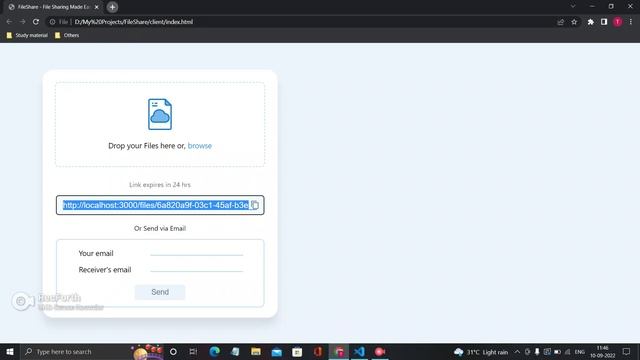
Task: Open Mail app from taskbar
Action: [x=276, y=351]
